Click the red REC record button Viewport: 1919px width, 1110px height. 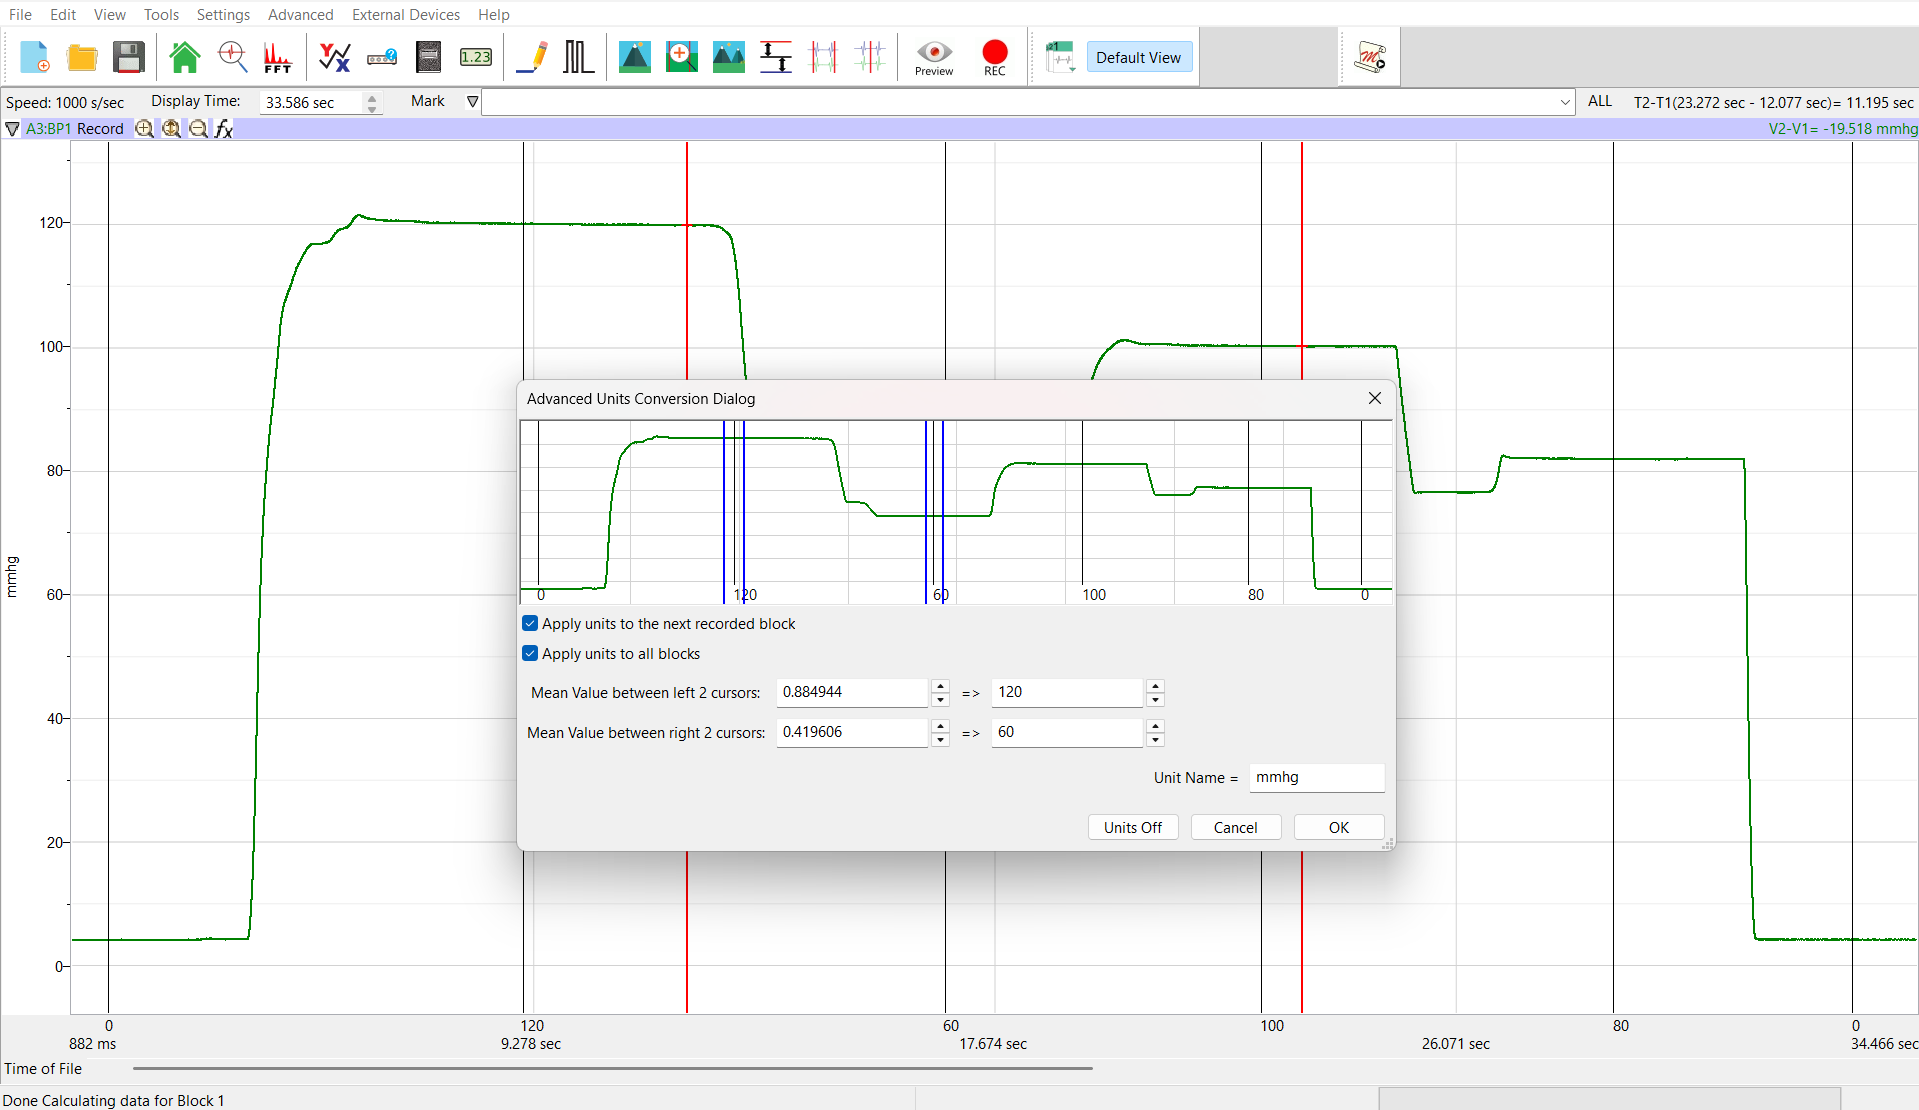click(994, 57)
